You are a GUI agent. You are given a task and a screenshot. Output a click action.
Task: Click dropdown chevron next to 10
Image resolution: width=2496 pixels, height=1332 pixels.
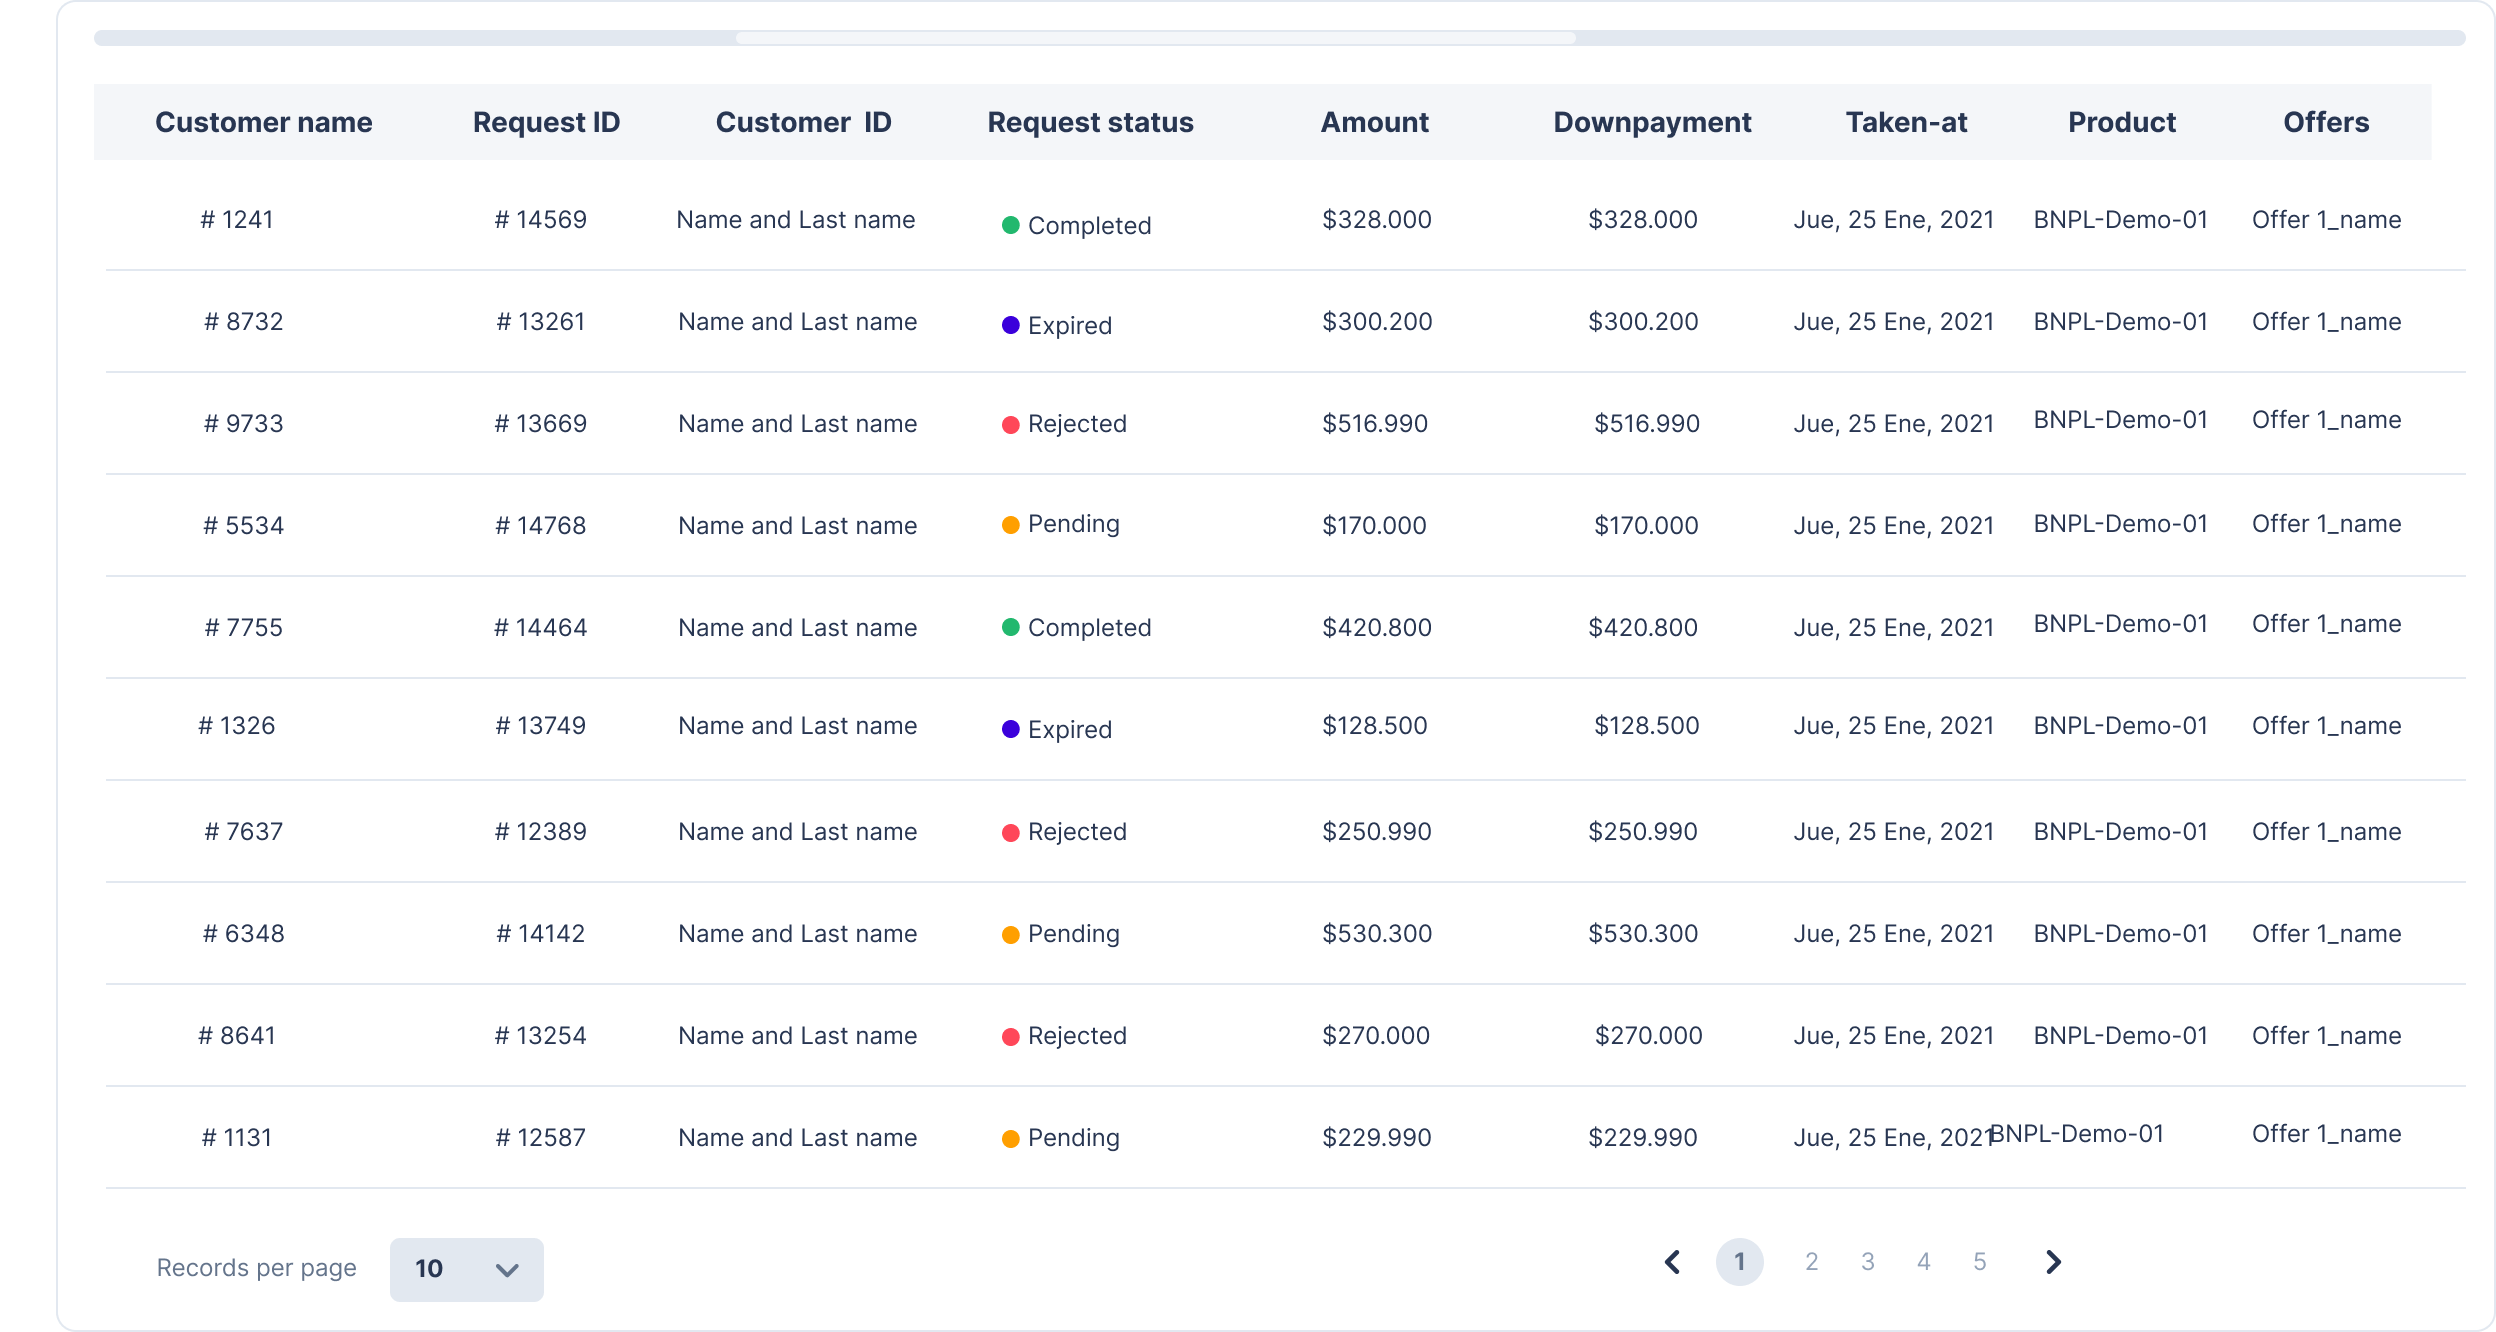tap(507, 1270)
